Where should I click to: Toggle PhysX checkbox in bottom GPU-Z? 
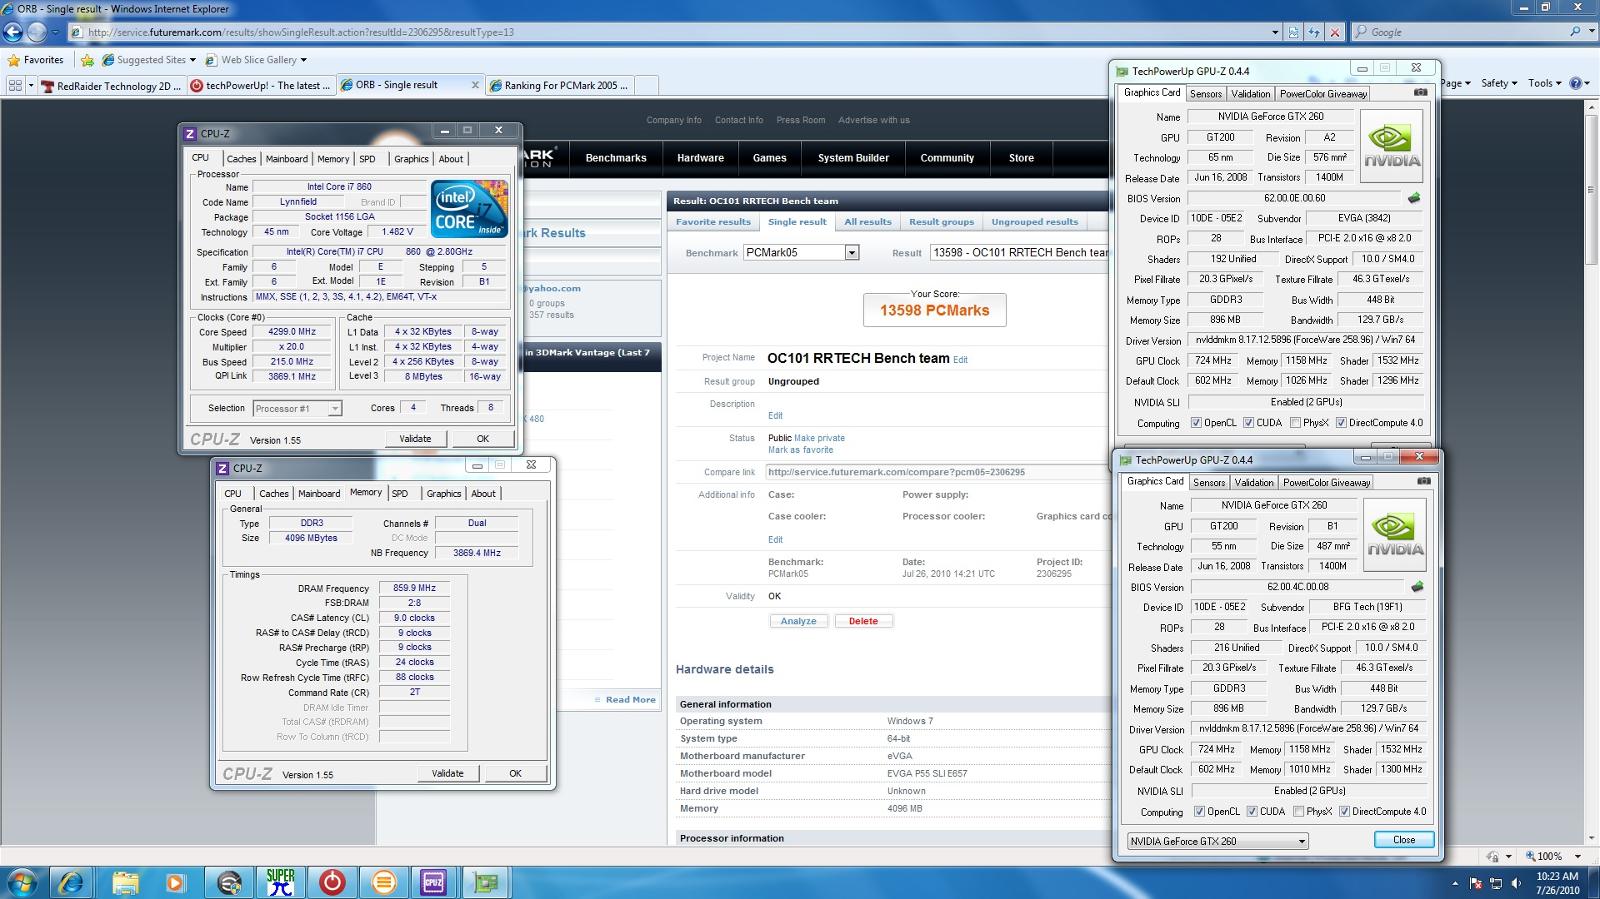tap(1299, 812)
